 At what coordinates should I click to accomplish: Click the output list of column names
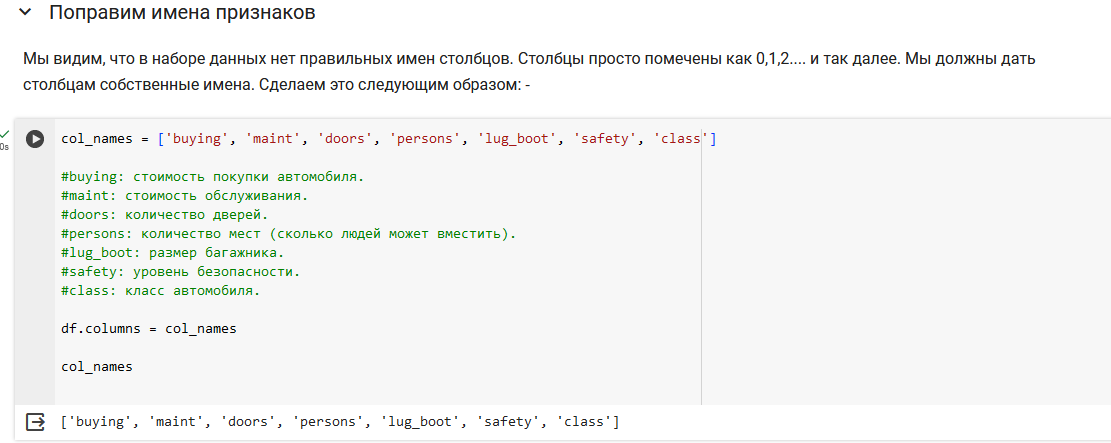point(340,422)
